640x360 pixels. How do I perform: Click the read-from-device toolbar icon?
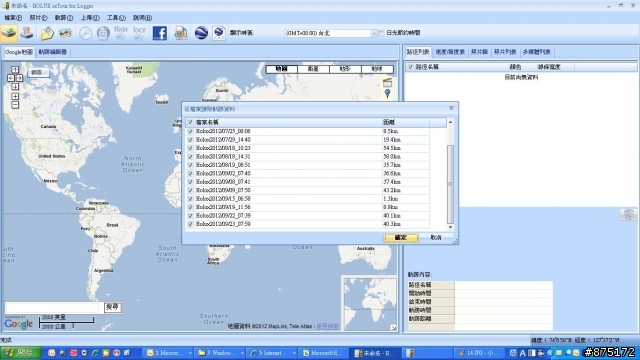pyautogui.click(x=9, y=33)
